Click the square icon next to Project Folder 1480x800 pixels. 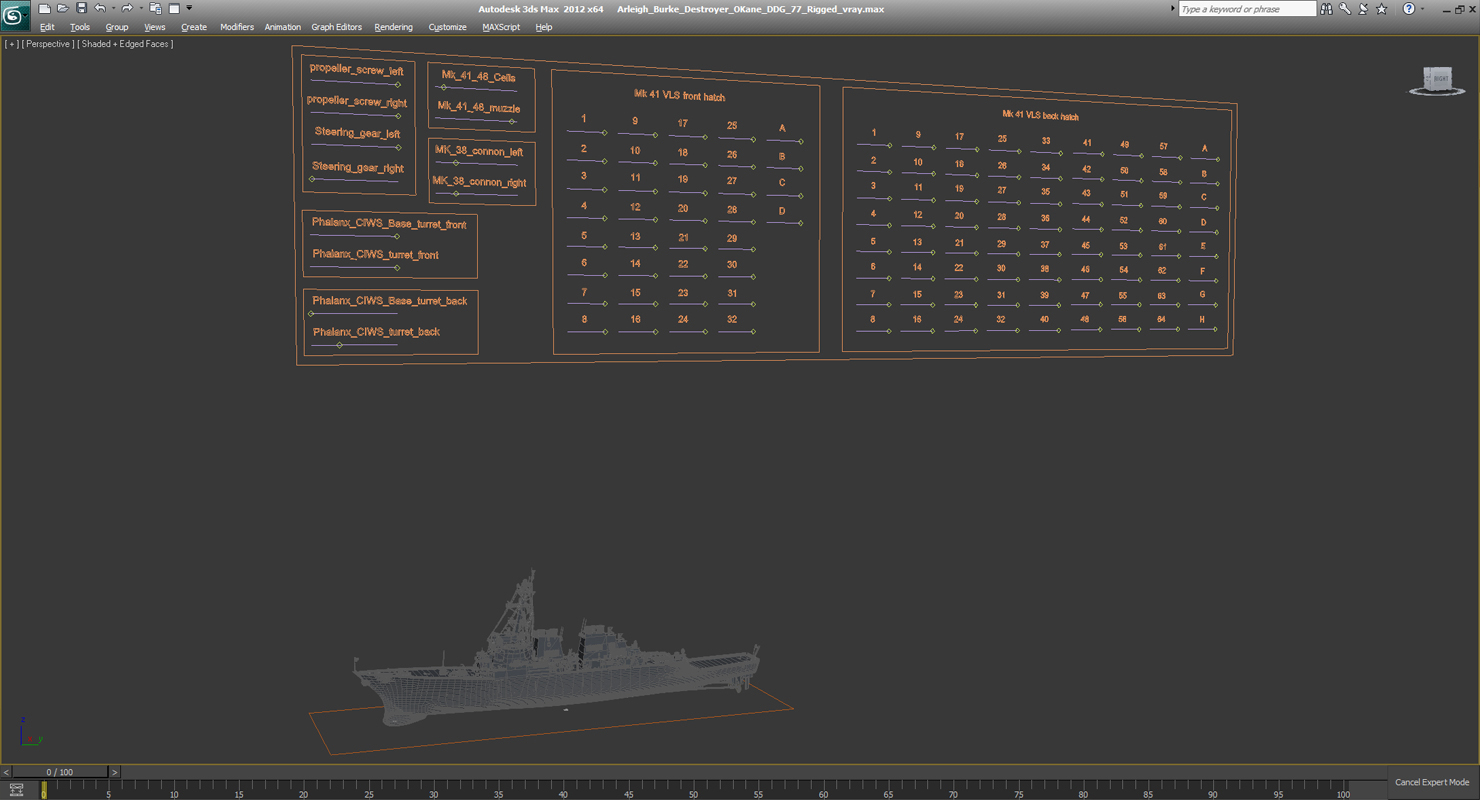174,9
